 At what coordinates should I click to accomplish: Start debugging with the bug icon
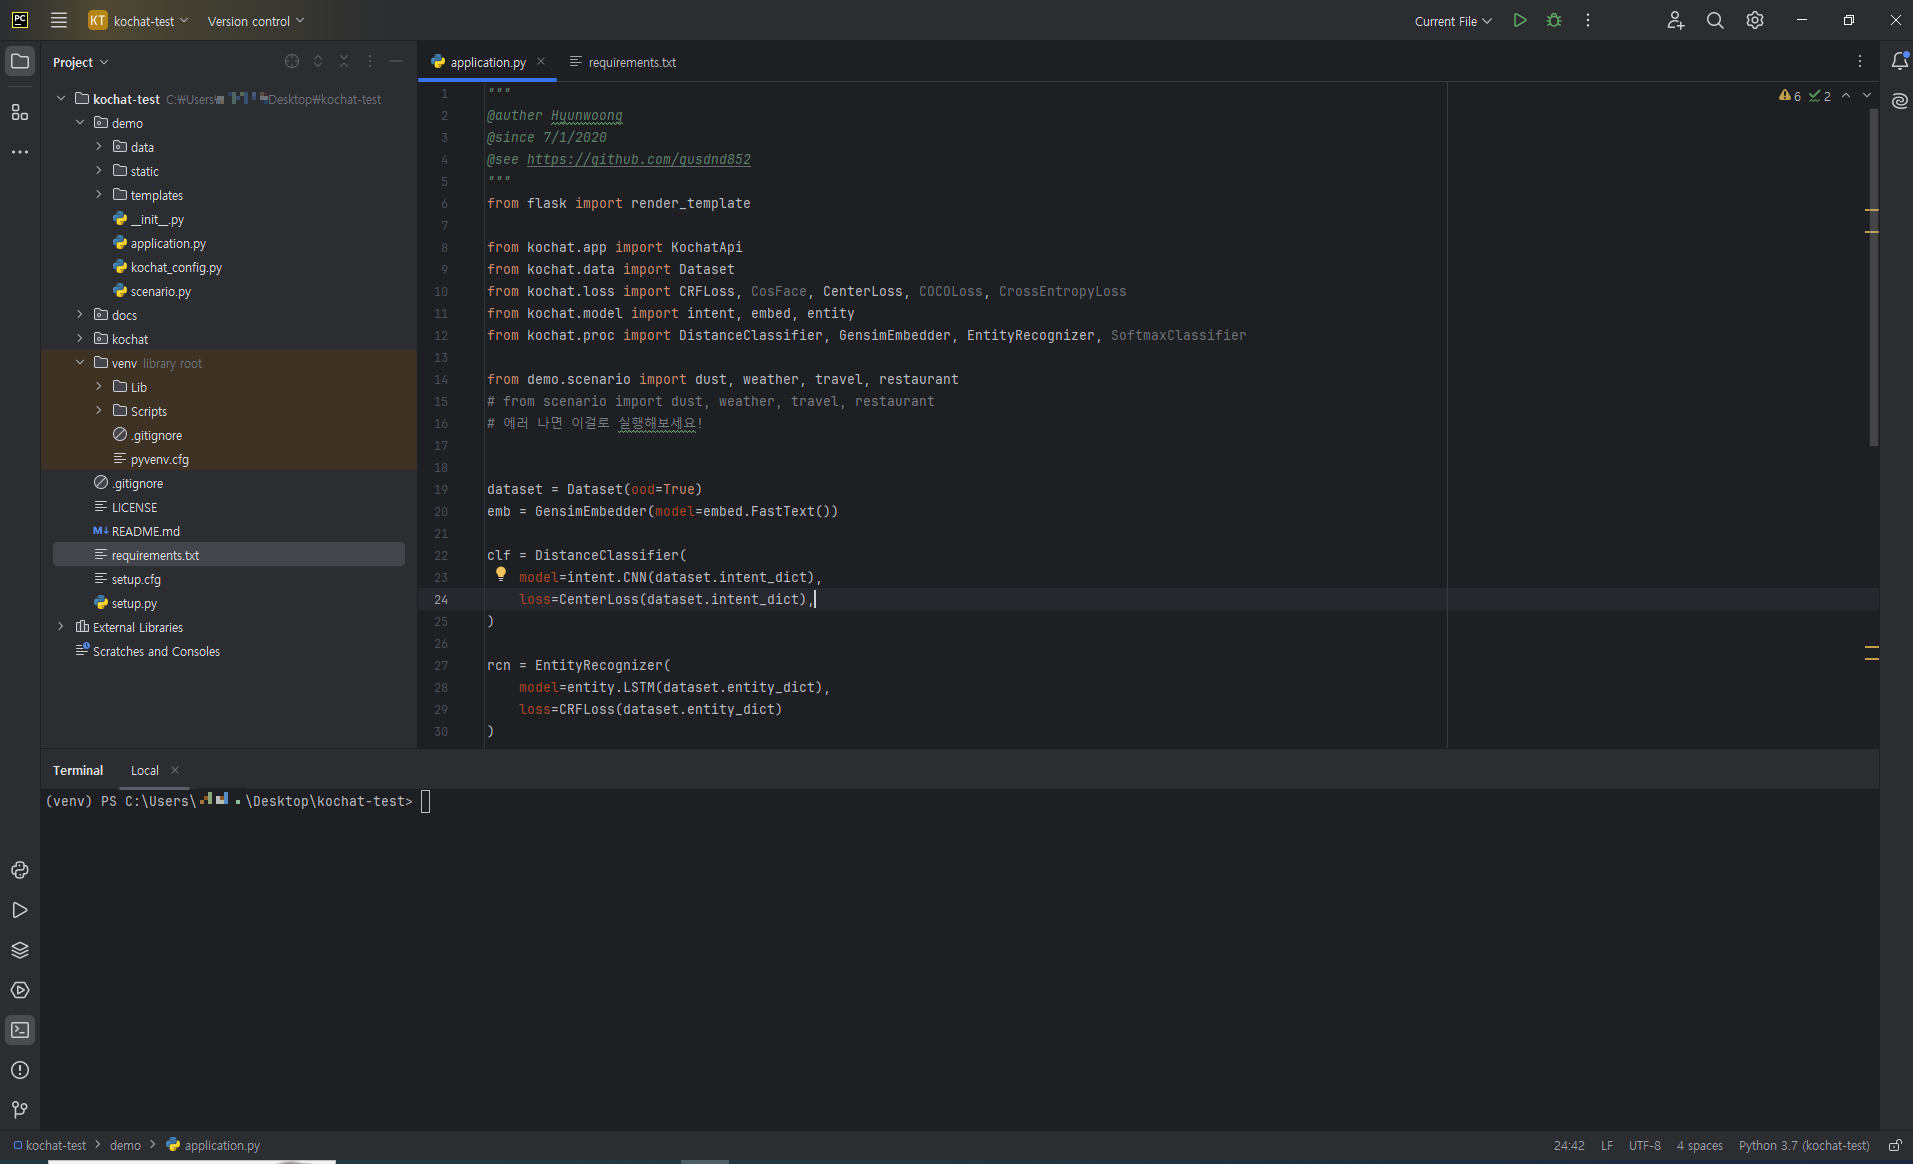pyautogui.click(x=1554, y=20)
